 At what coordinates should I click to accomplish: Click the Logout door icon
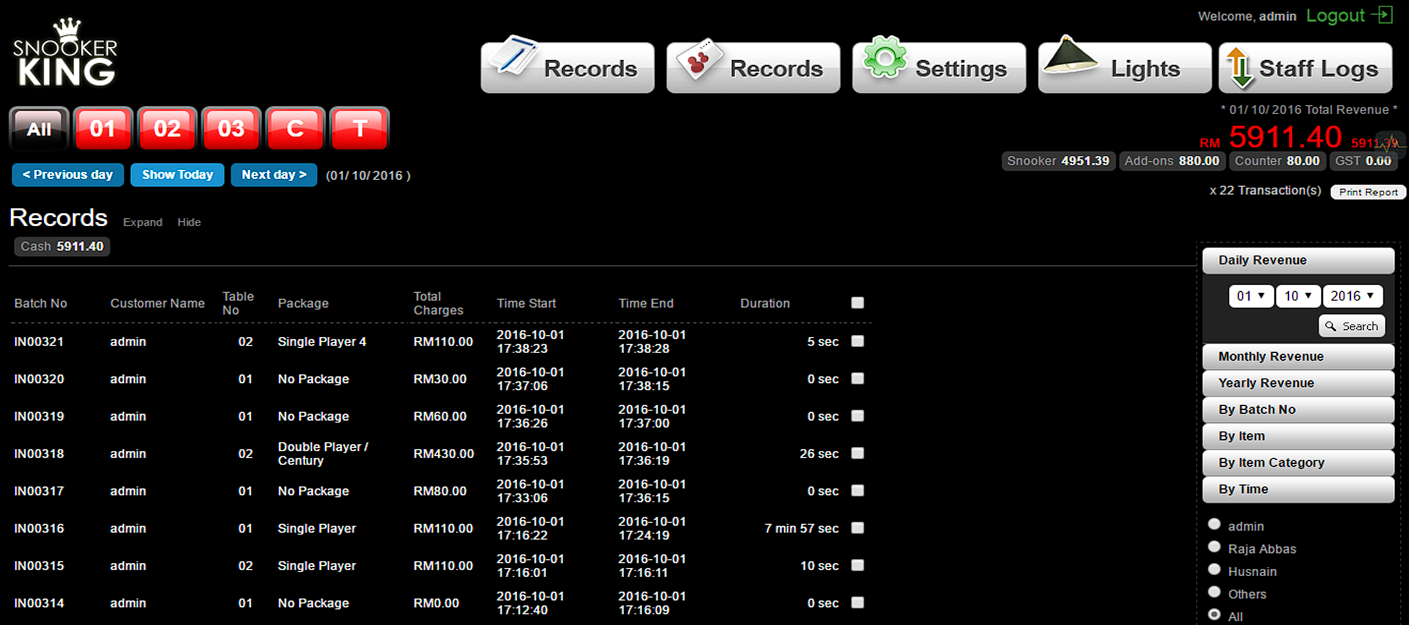pos(1383,15)
